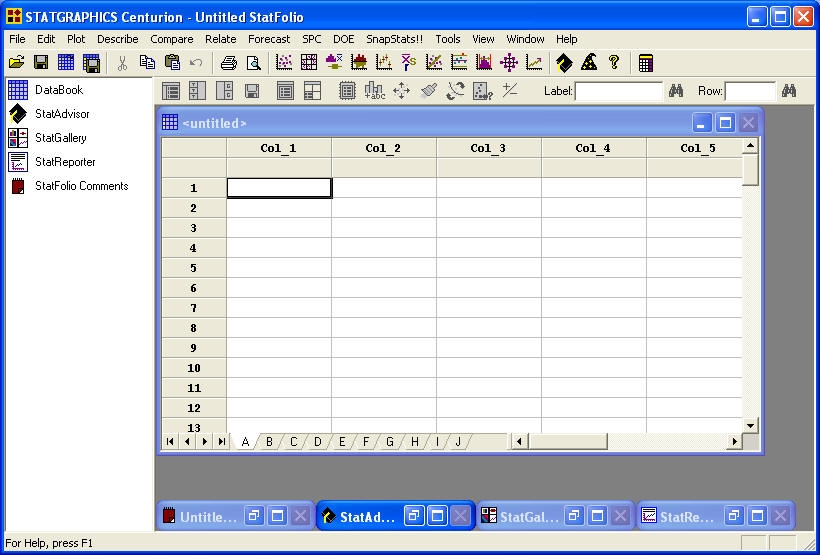Launch the StatWizard wizard hat icon
Screen dimensions: 820x555
[x=589, y=63]
